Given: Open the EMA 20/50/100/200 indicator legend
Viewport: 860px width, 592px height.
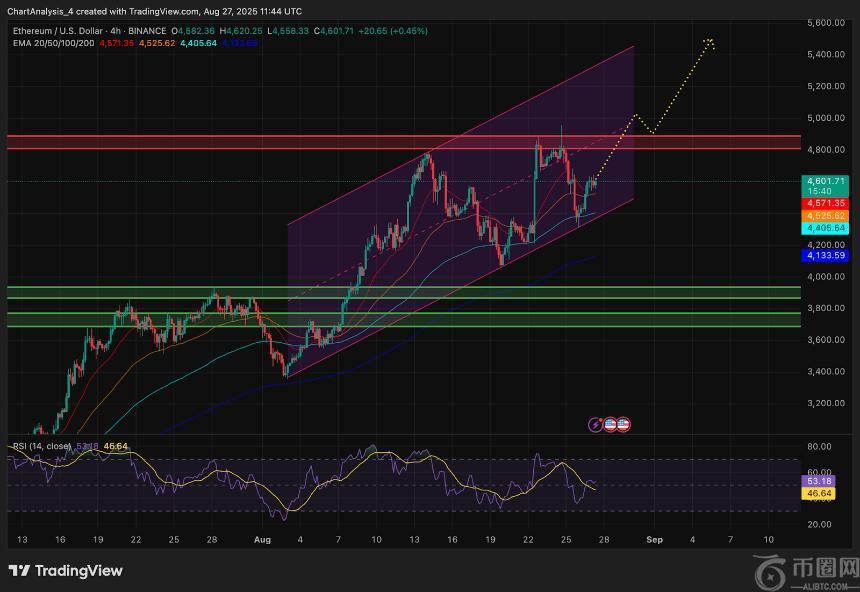Looking at the screenshot, I should [51, 44].
